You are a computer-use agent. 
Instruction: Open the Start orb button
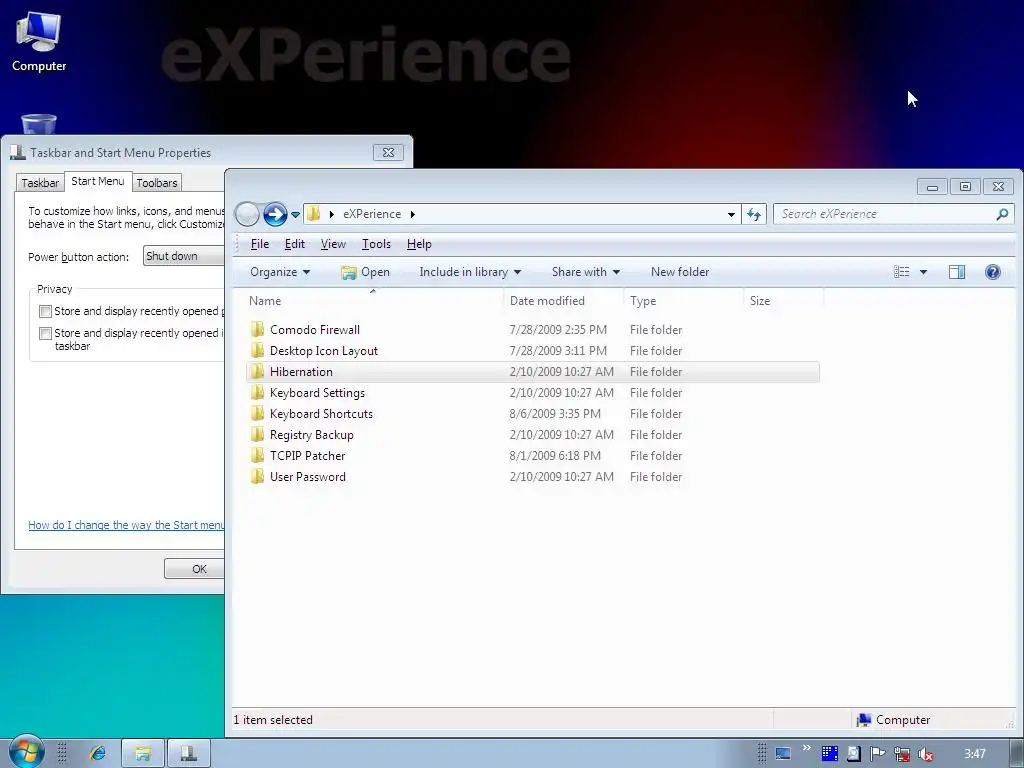point(26,752)
